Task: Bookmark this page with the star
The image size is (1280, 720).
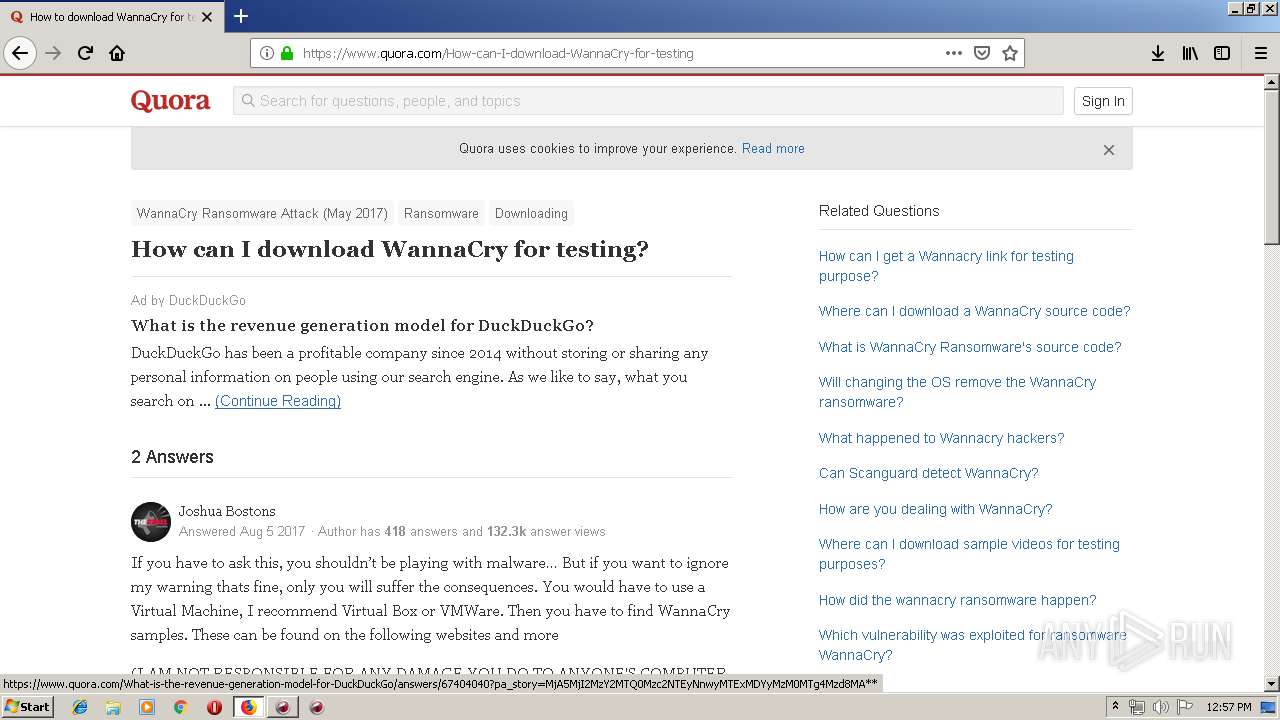Action: (1010, 53)
